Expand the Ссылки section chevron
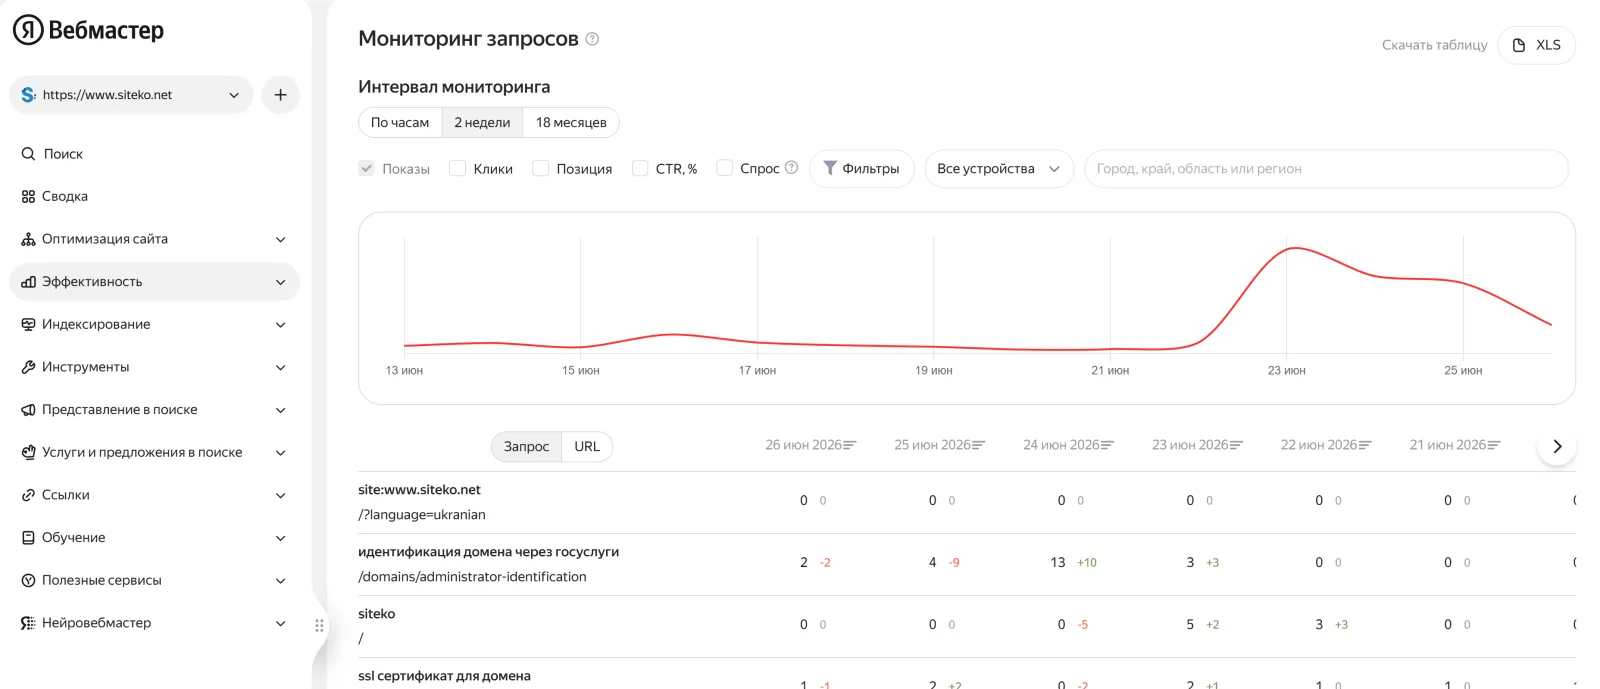Image resolution: width=1600 pixels, height=689 pixels. pyautogui.click(x=281, y=496)
